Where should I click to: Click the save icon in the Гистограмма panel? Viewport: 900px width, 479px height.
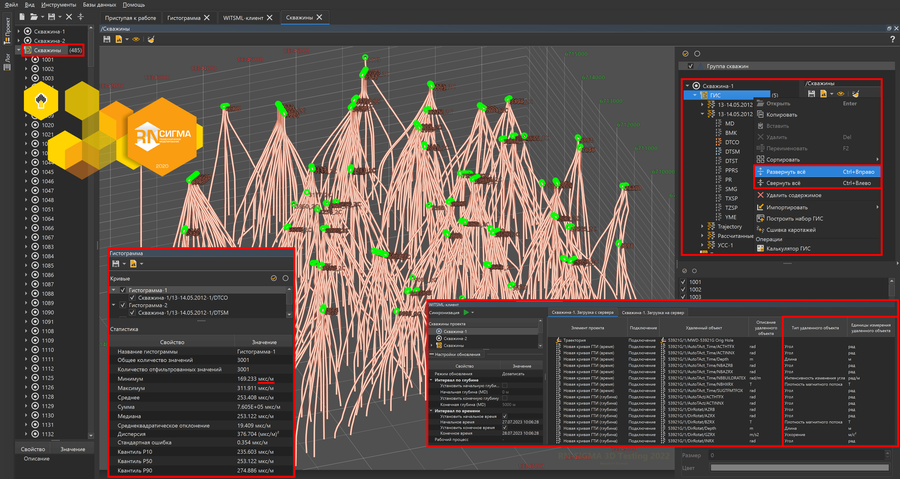(115, 263)
